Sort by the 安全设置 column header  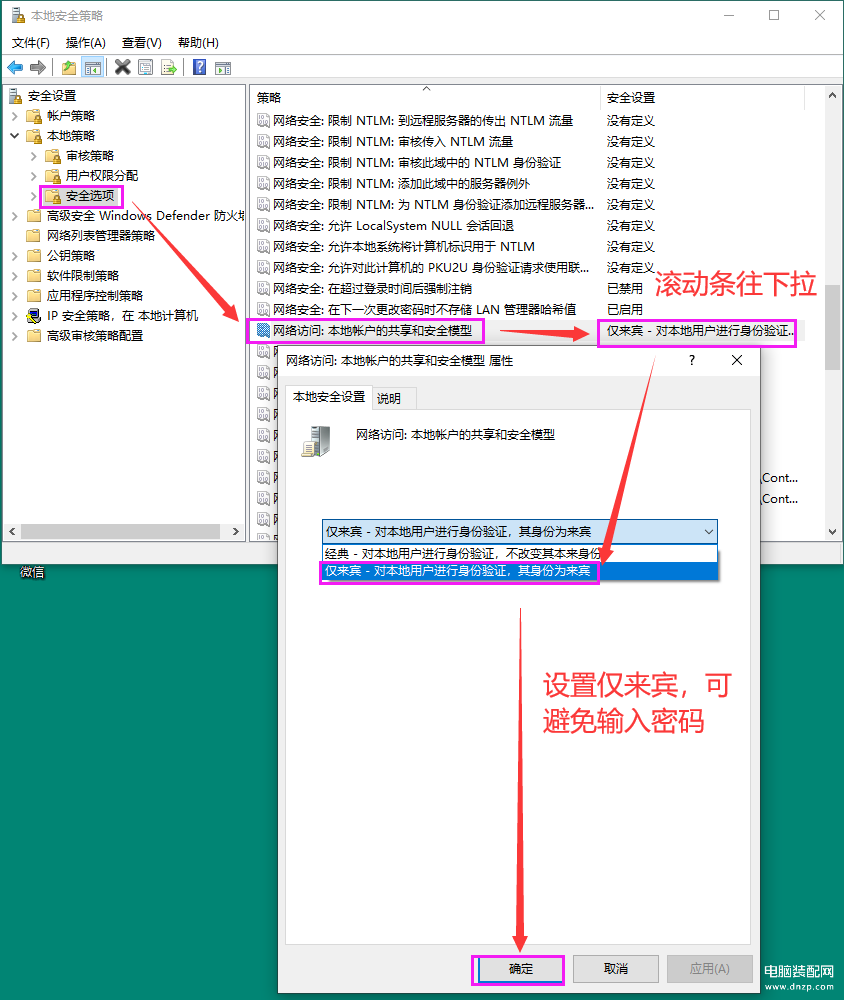click(702, 98)
